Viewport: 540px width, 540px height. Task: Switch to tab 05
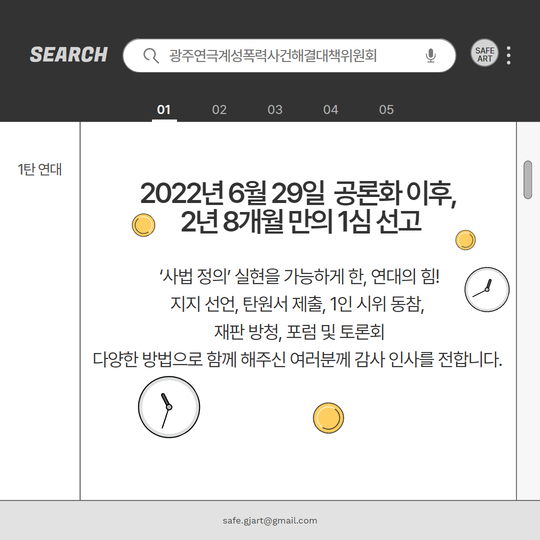pyautogui.click(x=386, y=110)
